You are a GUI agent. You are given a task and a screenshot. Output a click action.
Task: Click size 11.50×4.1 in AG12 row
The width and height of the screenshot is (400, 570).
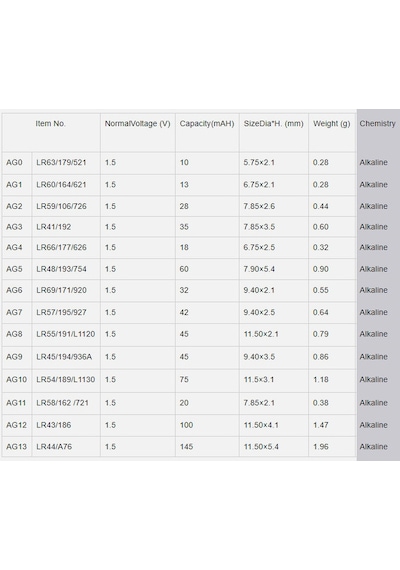[261, 425]
